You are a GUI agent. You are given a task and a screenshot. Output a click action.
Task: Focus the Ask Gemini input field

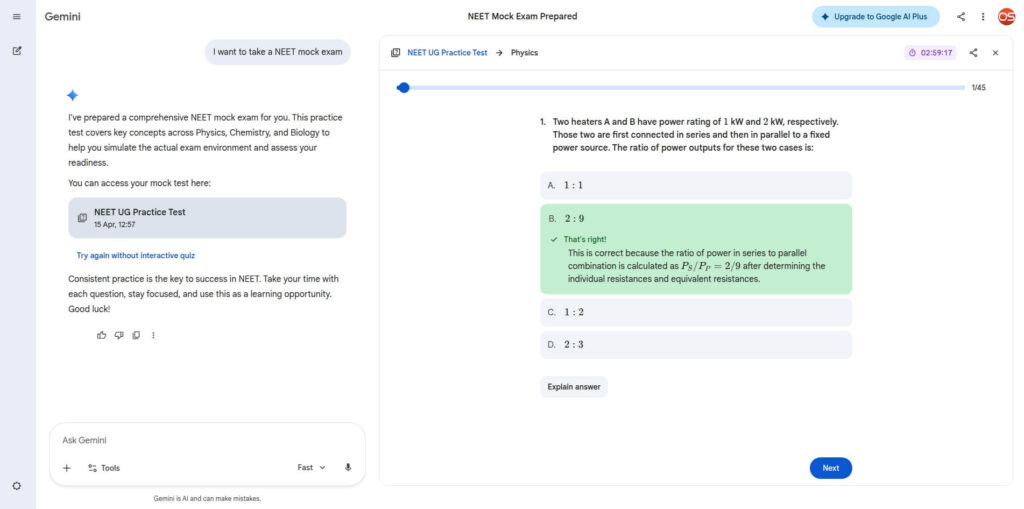207,440
